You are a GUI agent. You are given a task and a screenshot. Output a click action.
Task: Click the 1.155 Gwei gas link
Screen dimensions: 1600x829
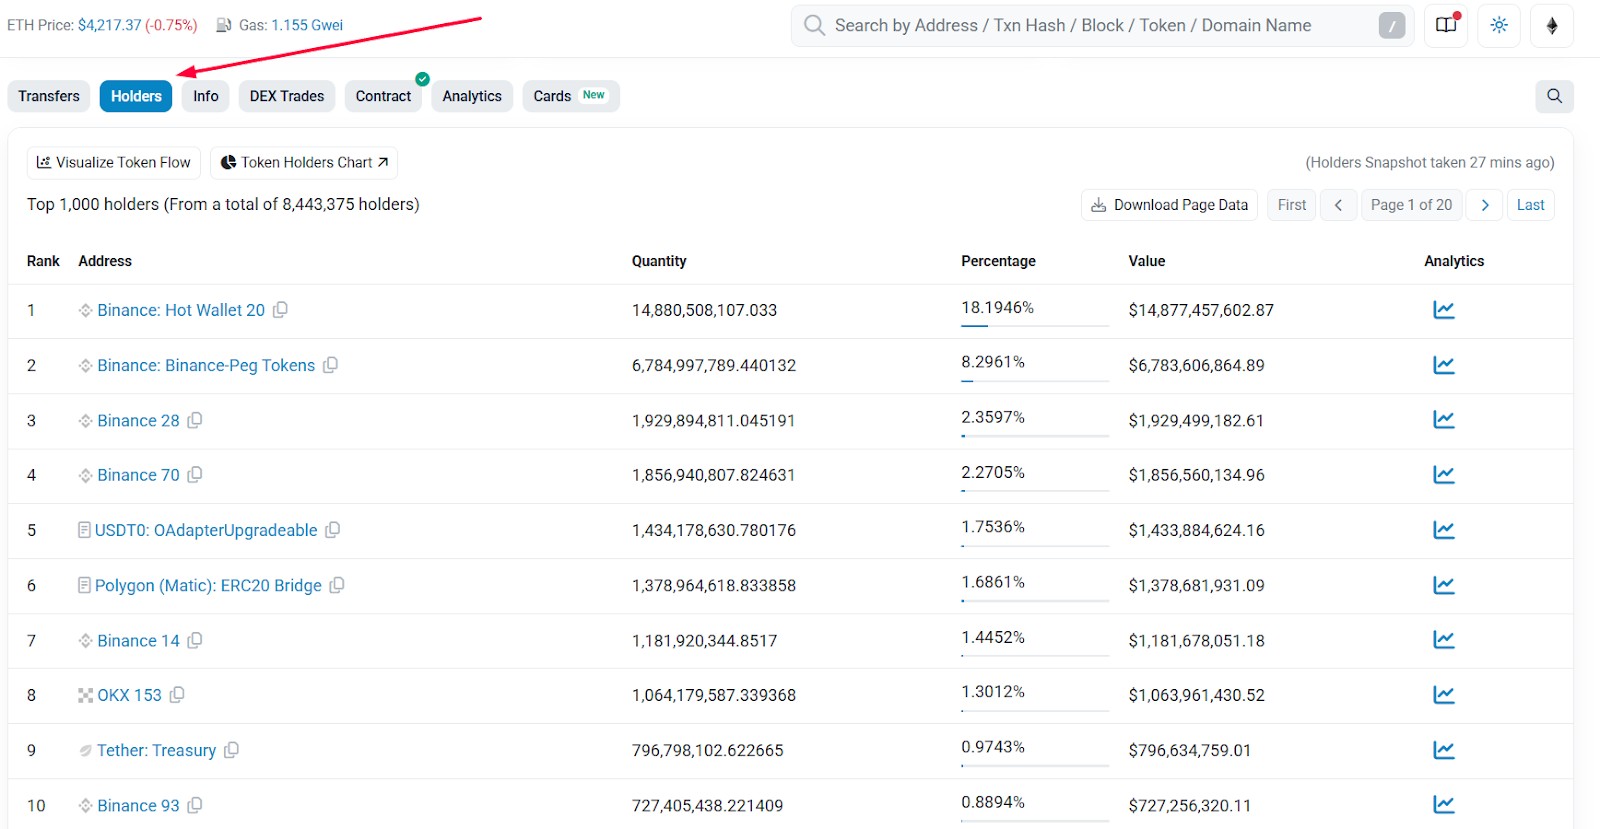point(307,25)
